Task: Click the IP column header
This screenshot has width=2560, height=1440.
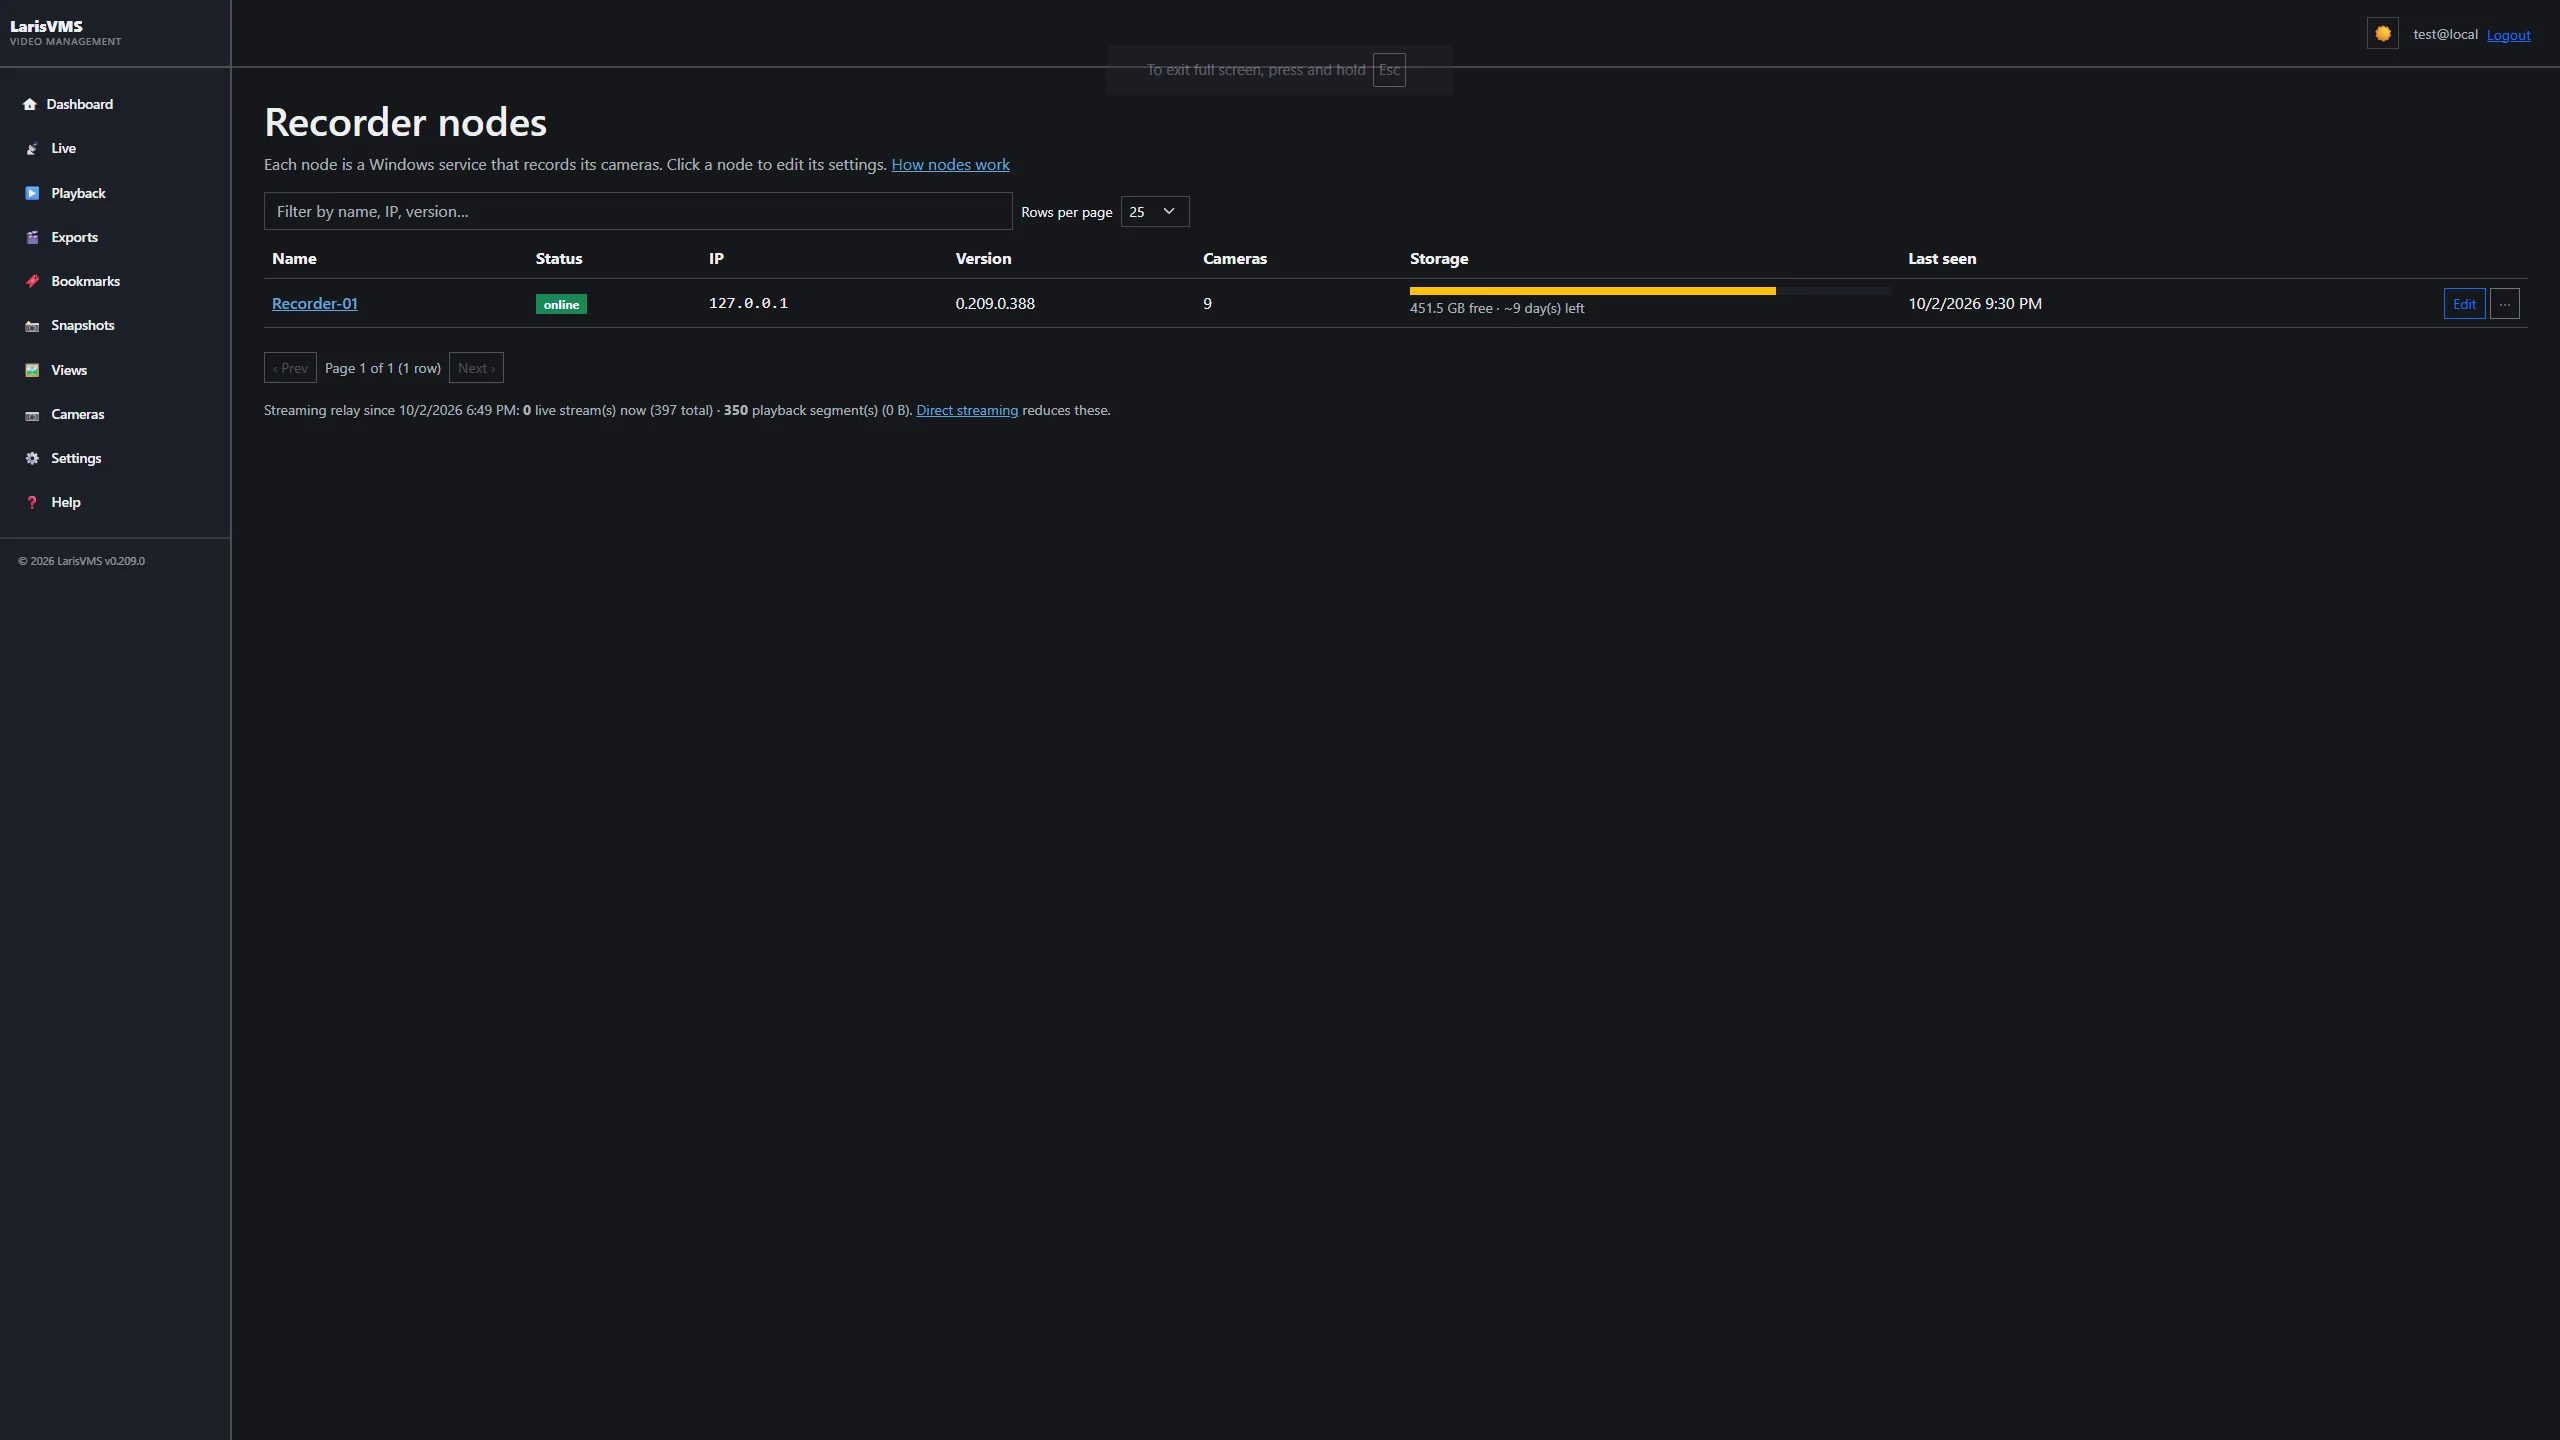Action: point(716,259)
